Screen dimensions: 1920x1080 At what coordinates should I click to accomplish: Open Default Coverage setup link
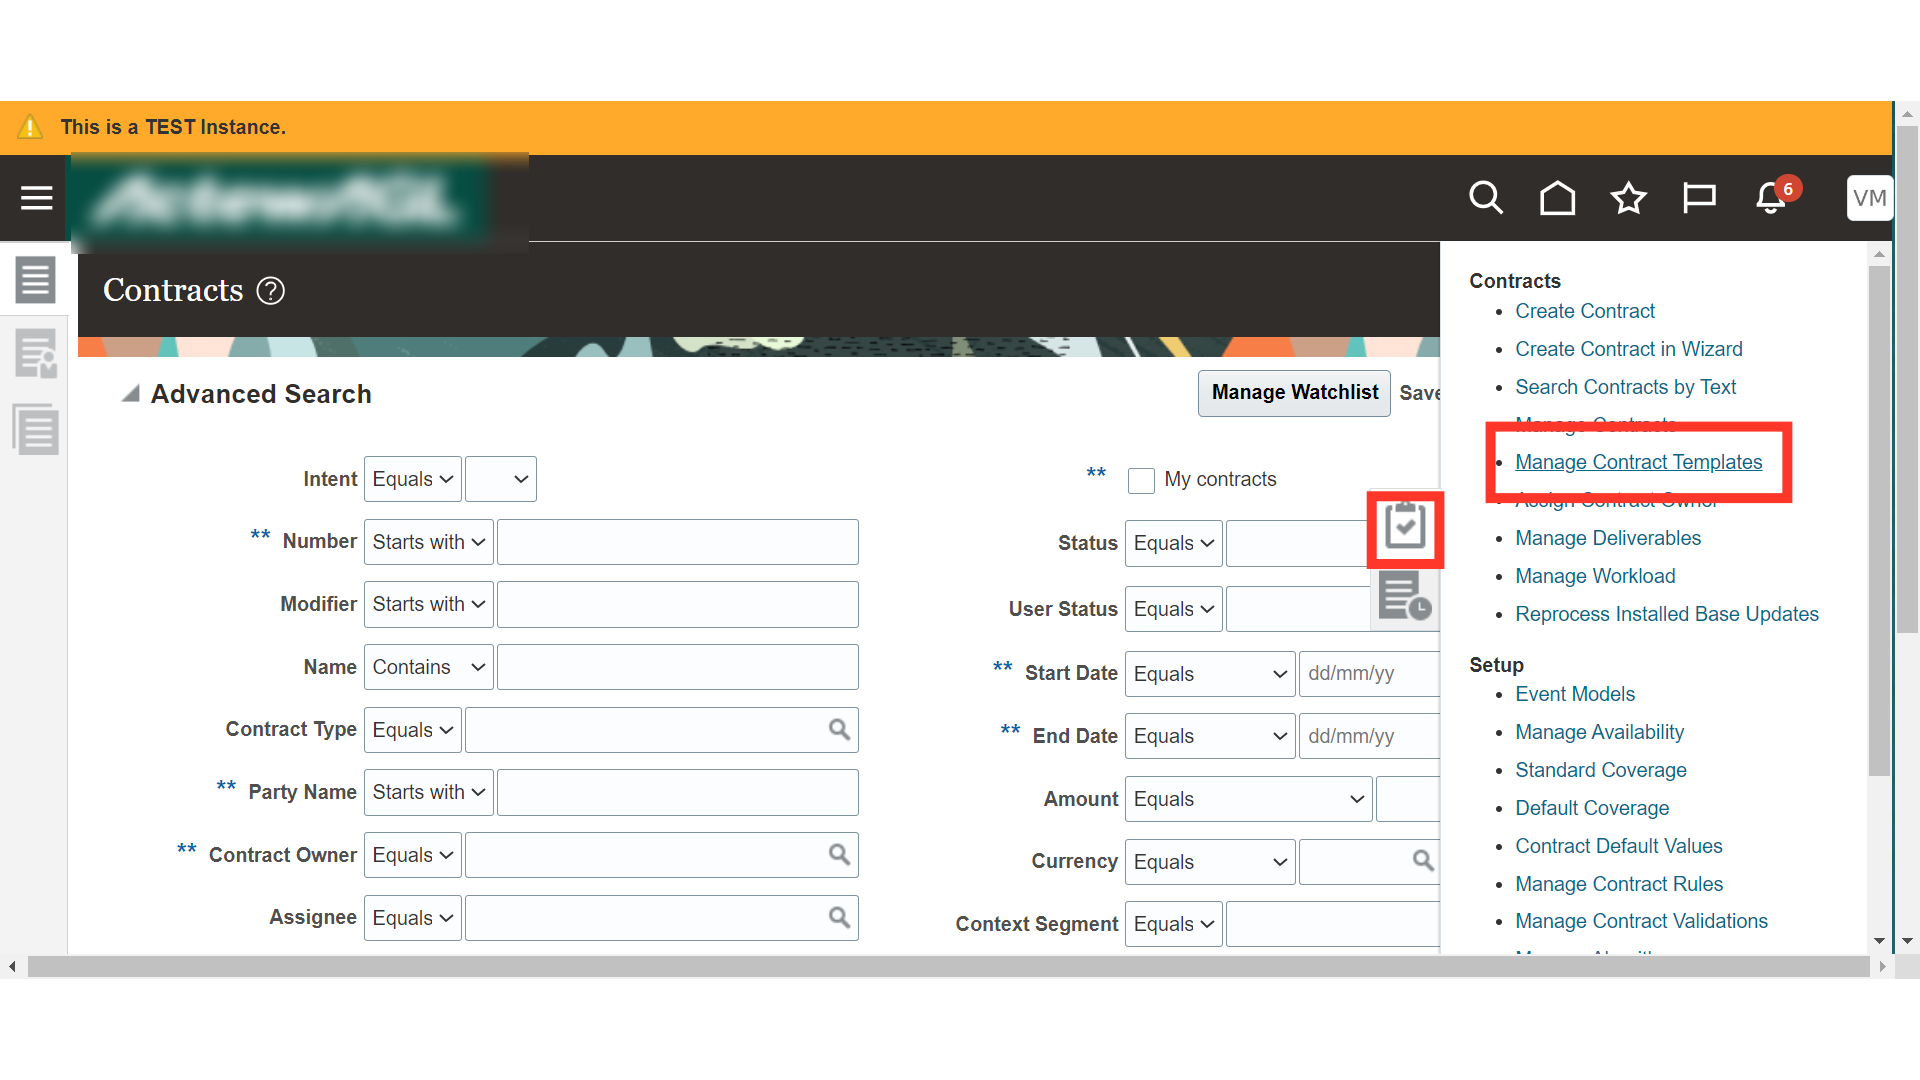coord(1592,808)
